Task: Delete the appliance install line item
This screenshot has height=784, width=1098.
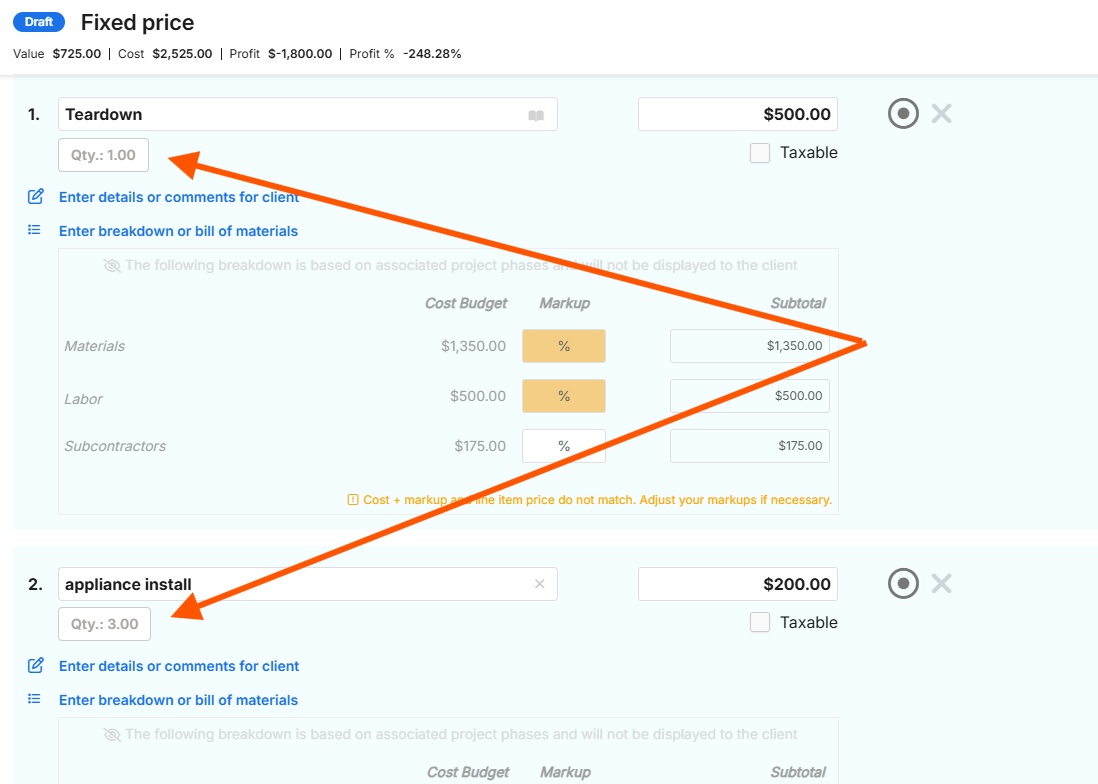Action: pyautogui.click(x=941, y=584)
